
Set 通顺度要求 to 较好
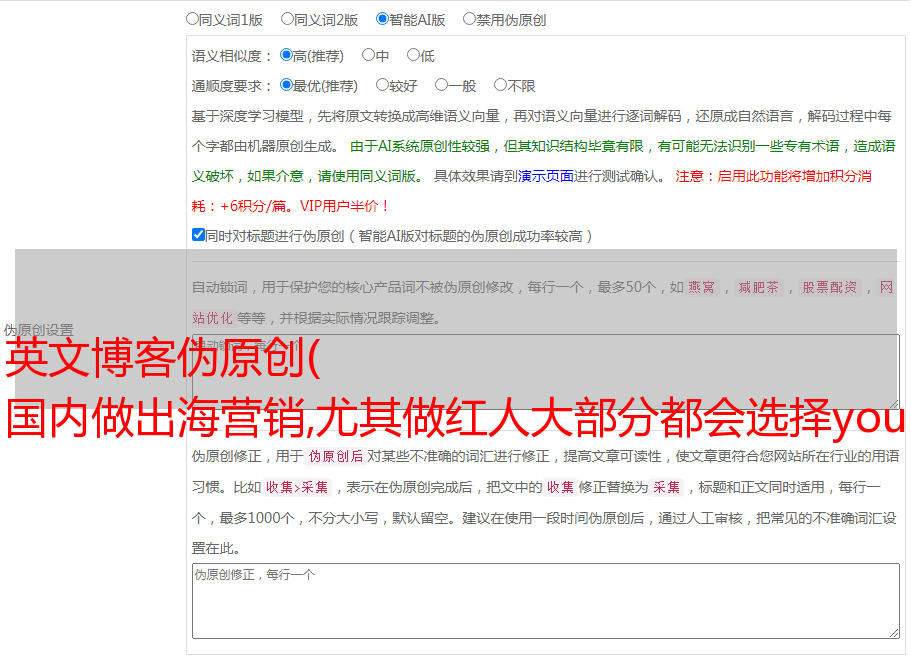[382, 85]
